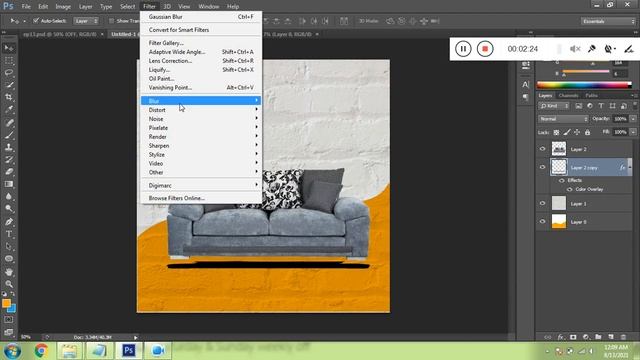Switch to the Channels tab
The image size is (640, 360).
click(569, 96)
